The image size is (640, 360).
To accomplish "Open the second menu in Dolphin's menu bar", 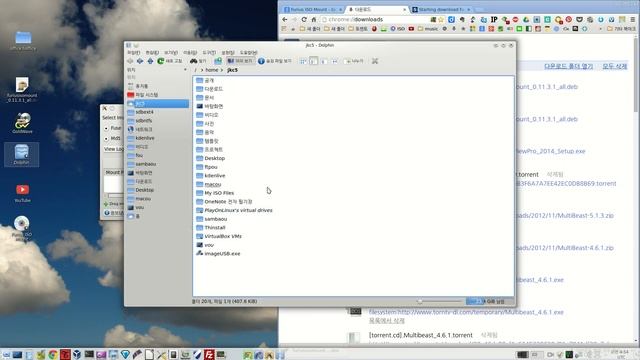I will [x=152, y=53].
